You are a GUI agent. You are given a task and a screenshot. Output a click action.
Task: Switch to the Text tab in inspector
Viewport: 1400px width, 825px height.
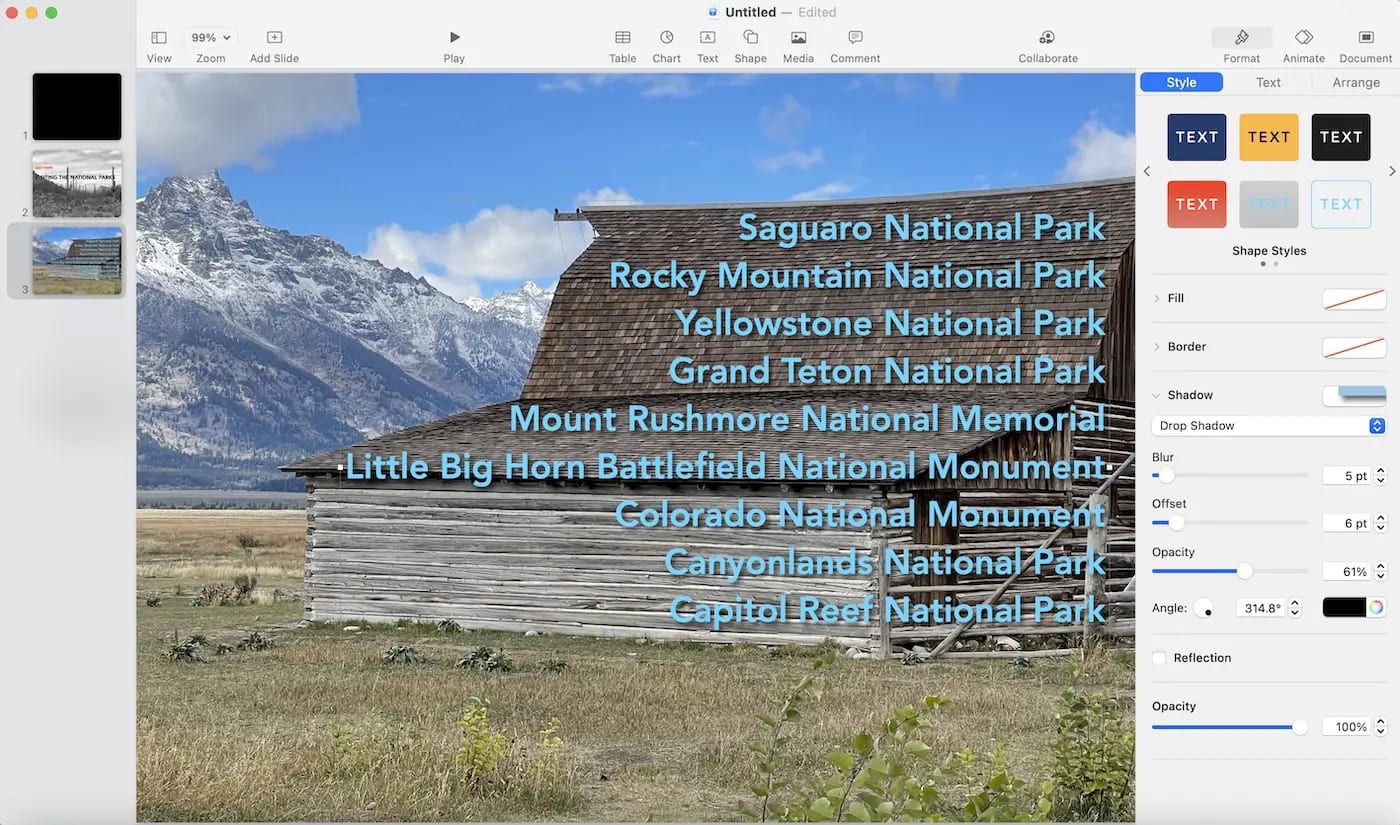click(x=1268, y=82)
